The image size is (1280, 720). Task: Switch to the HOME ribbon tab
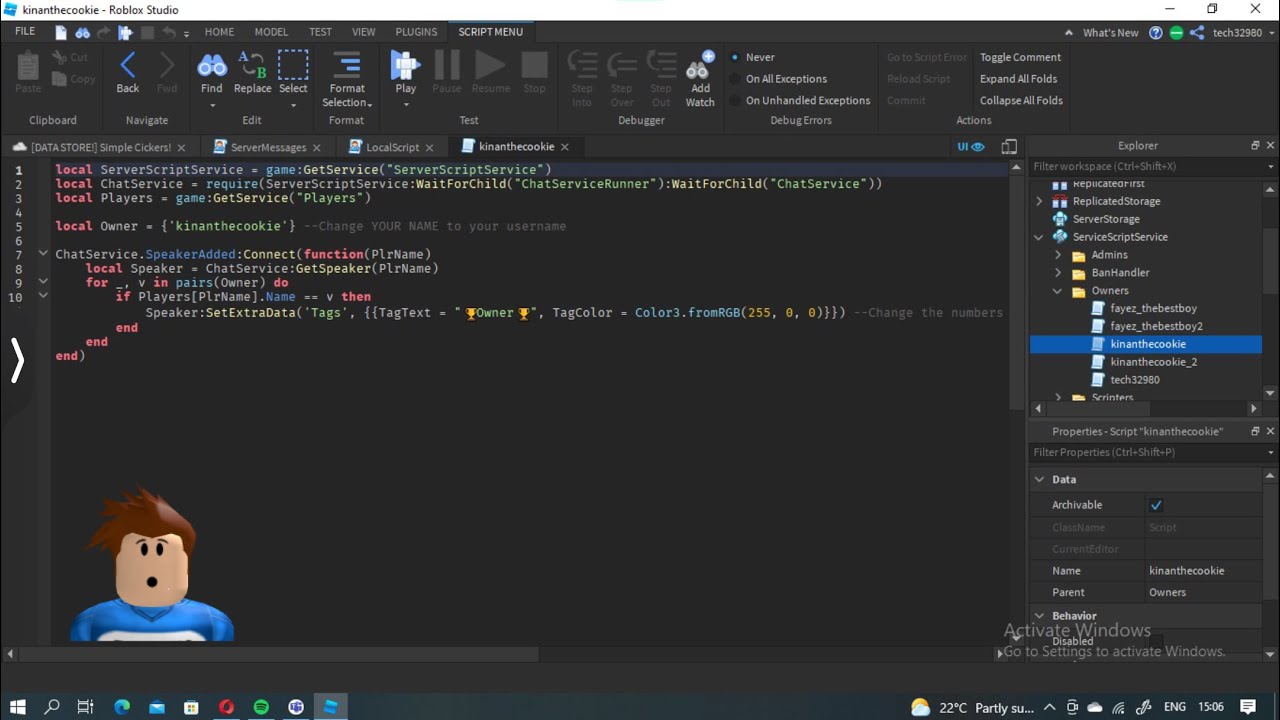coord(219,32)
